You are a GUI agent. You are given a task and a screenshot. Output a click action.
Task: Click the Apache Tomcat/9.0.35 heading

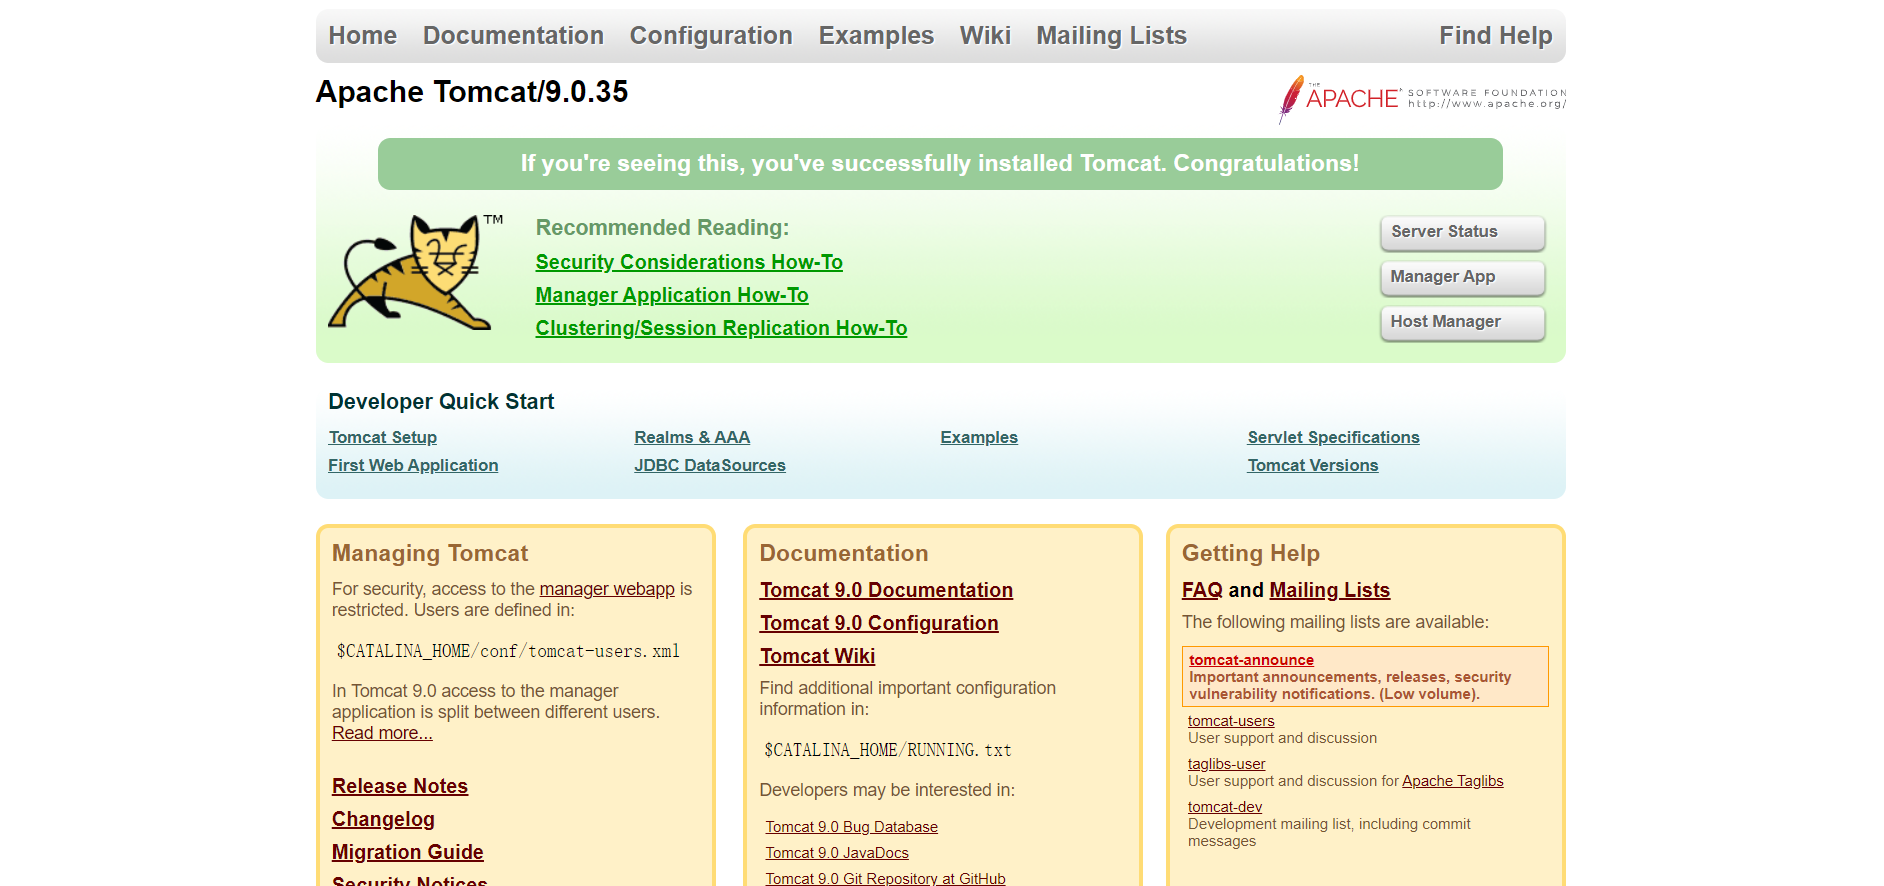click(x=472, y=92)
